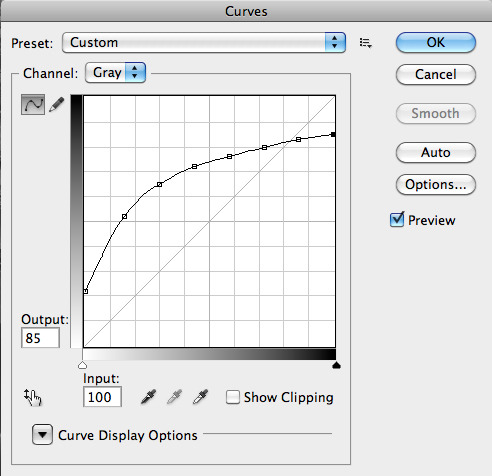Viewport: 492px width, 476px height.
Task: Select the pencil draw curve tool
Action: 57,105
